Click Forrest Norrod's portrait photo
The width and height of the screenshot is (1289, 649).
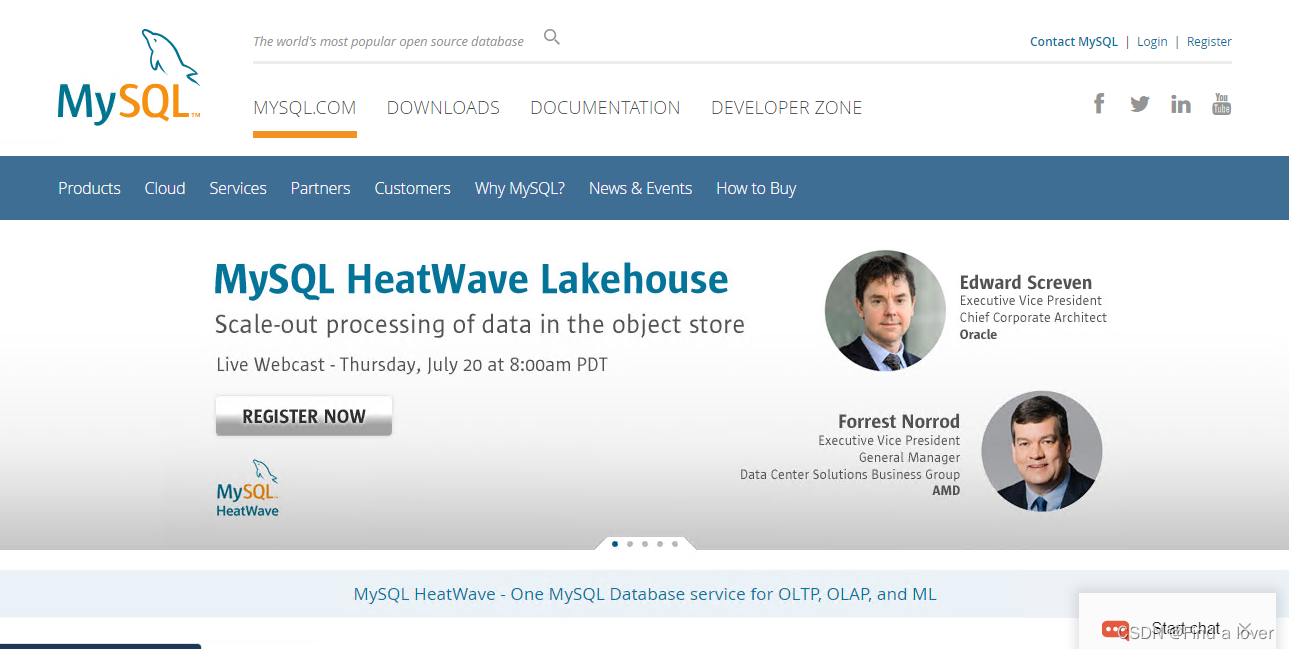(1042, 451)
